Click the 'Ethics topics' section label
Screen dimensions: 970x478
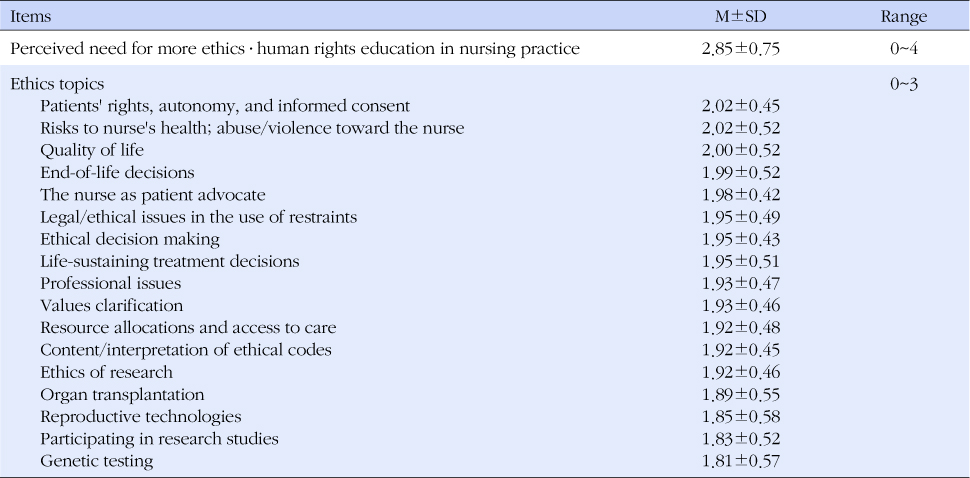57,84
